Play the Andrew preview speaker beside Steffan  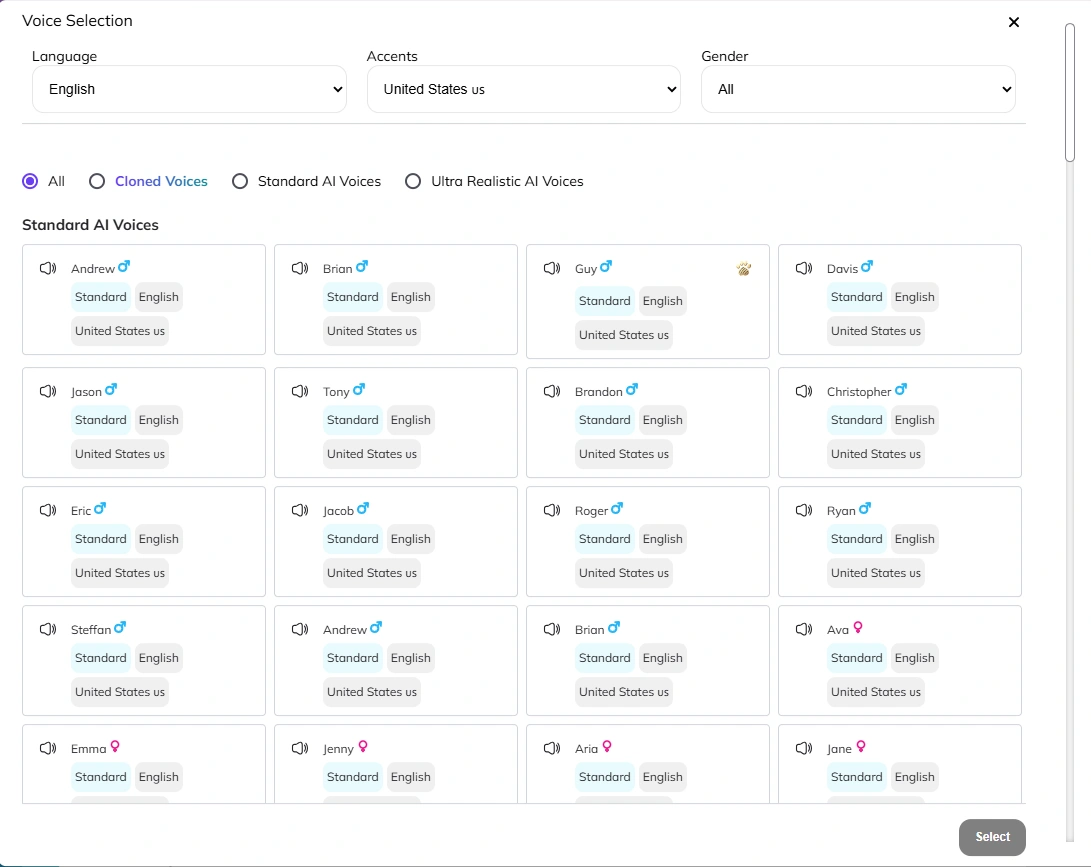[x=300, y=630]
